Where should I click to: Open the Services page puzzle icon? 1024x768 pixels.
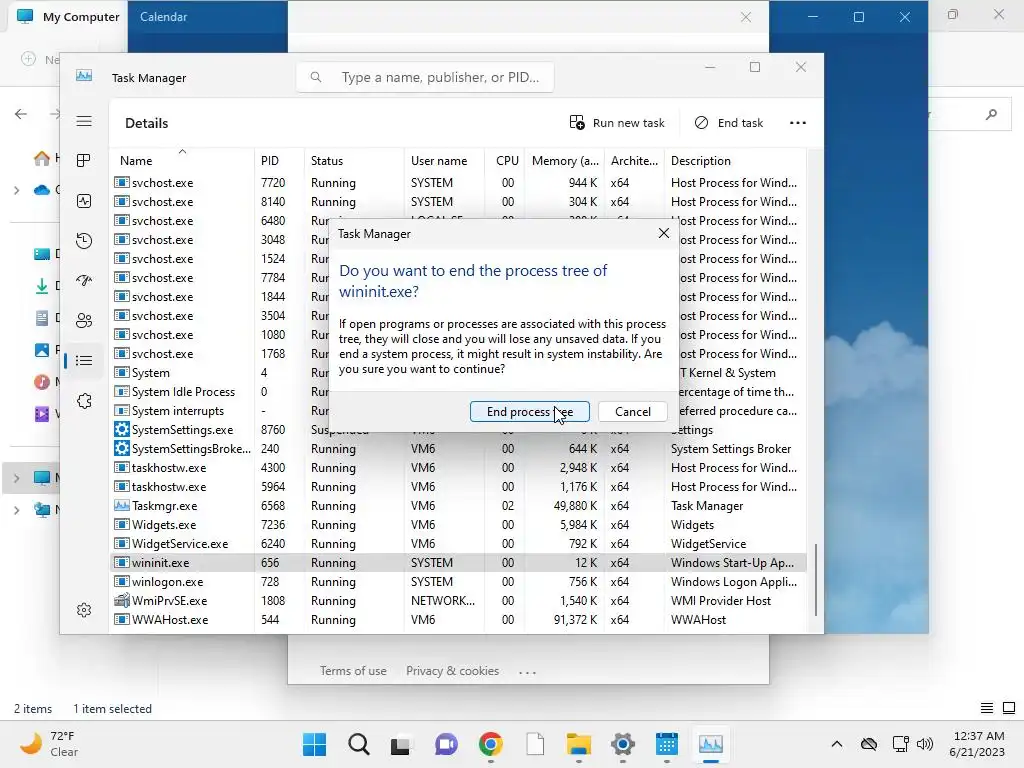(84, 401)
